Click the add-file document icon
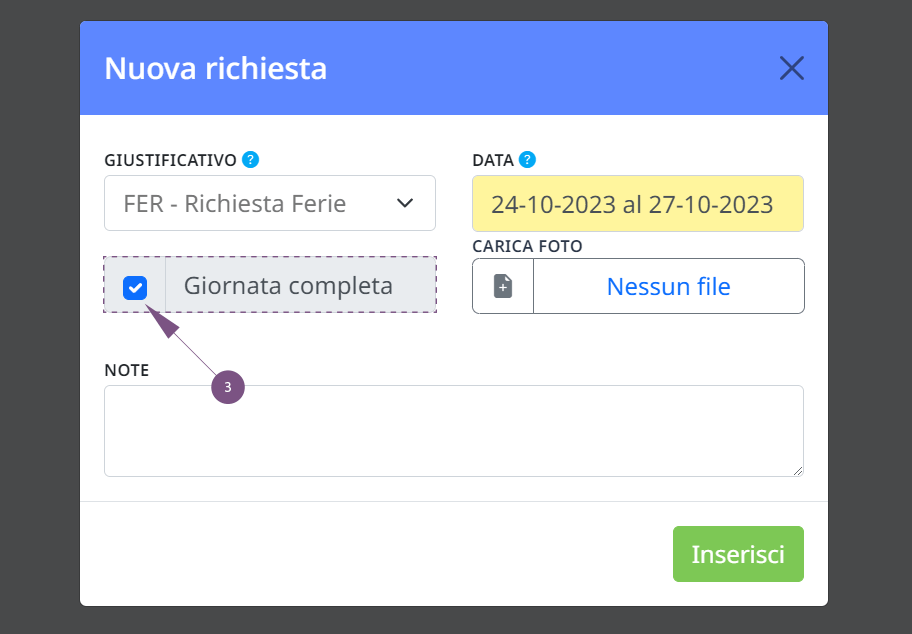 click(x=503, y=286)
